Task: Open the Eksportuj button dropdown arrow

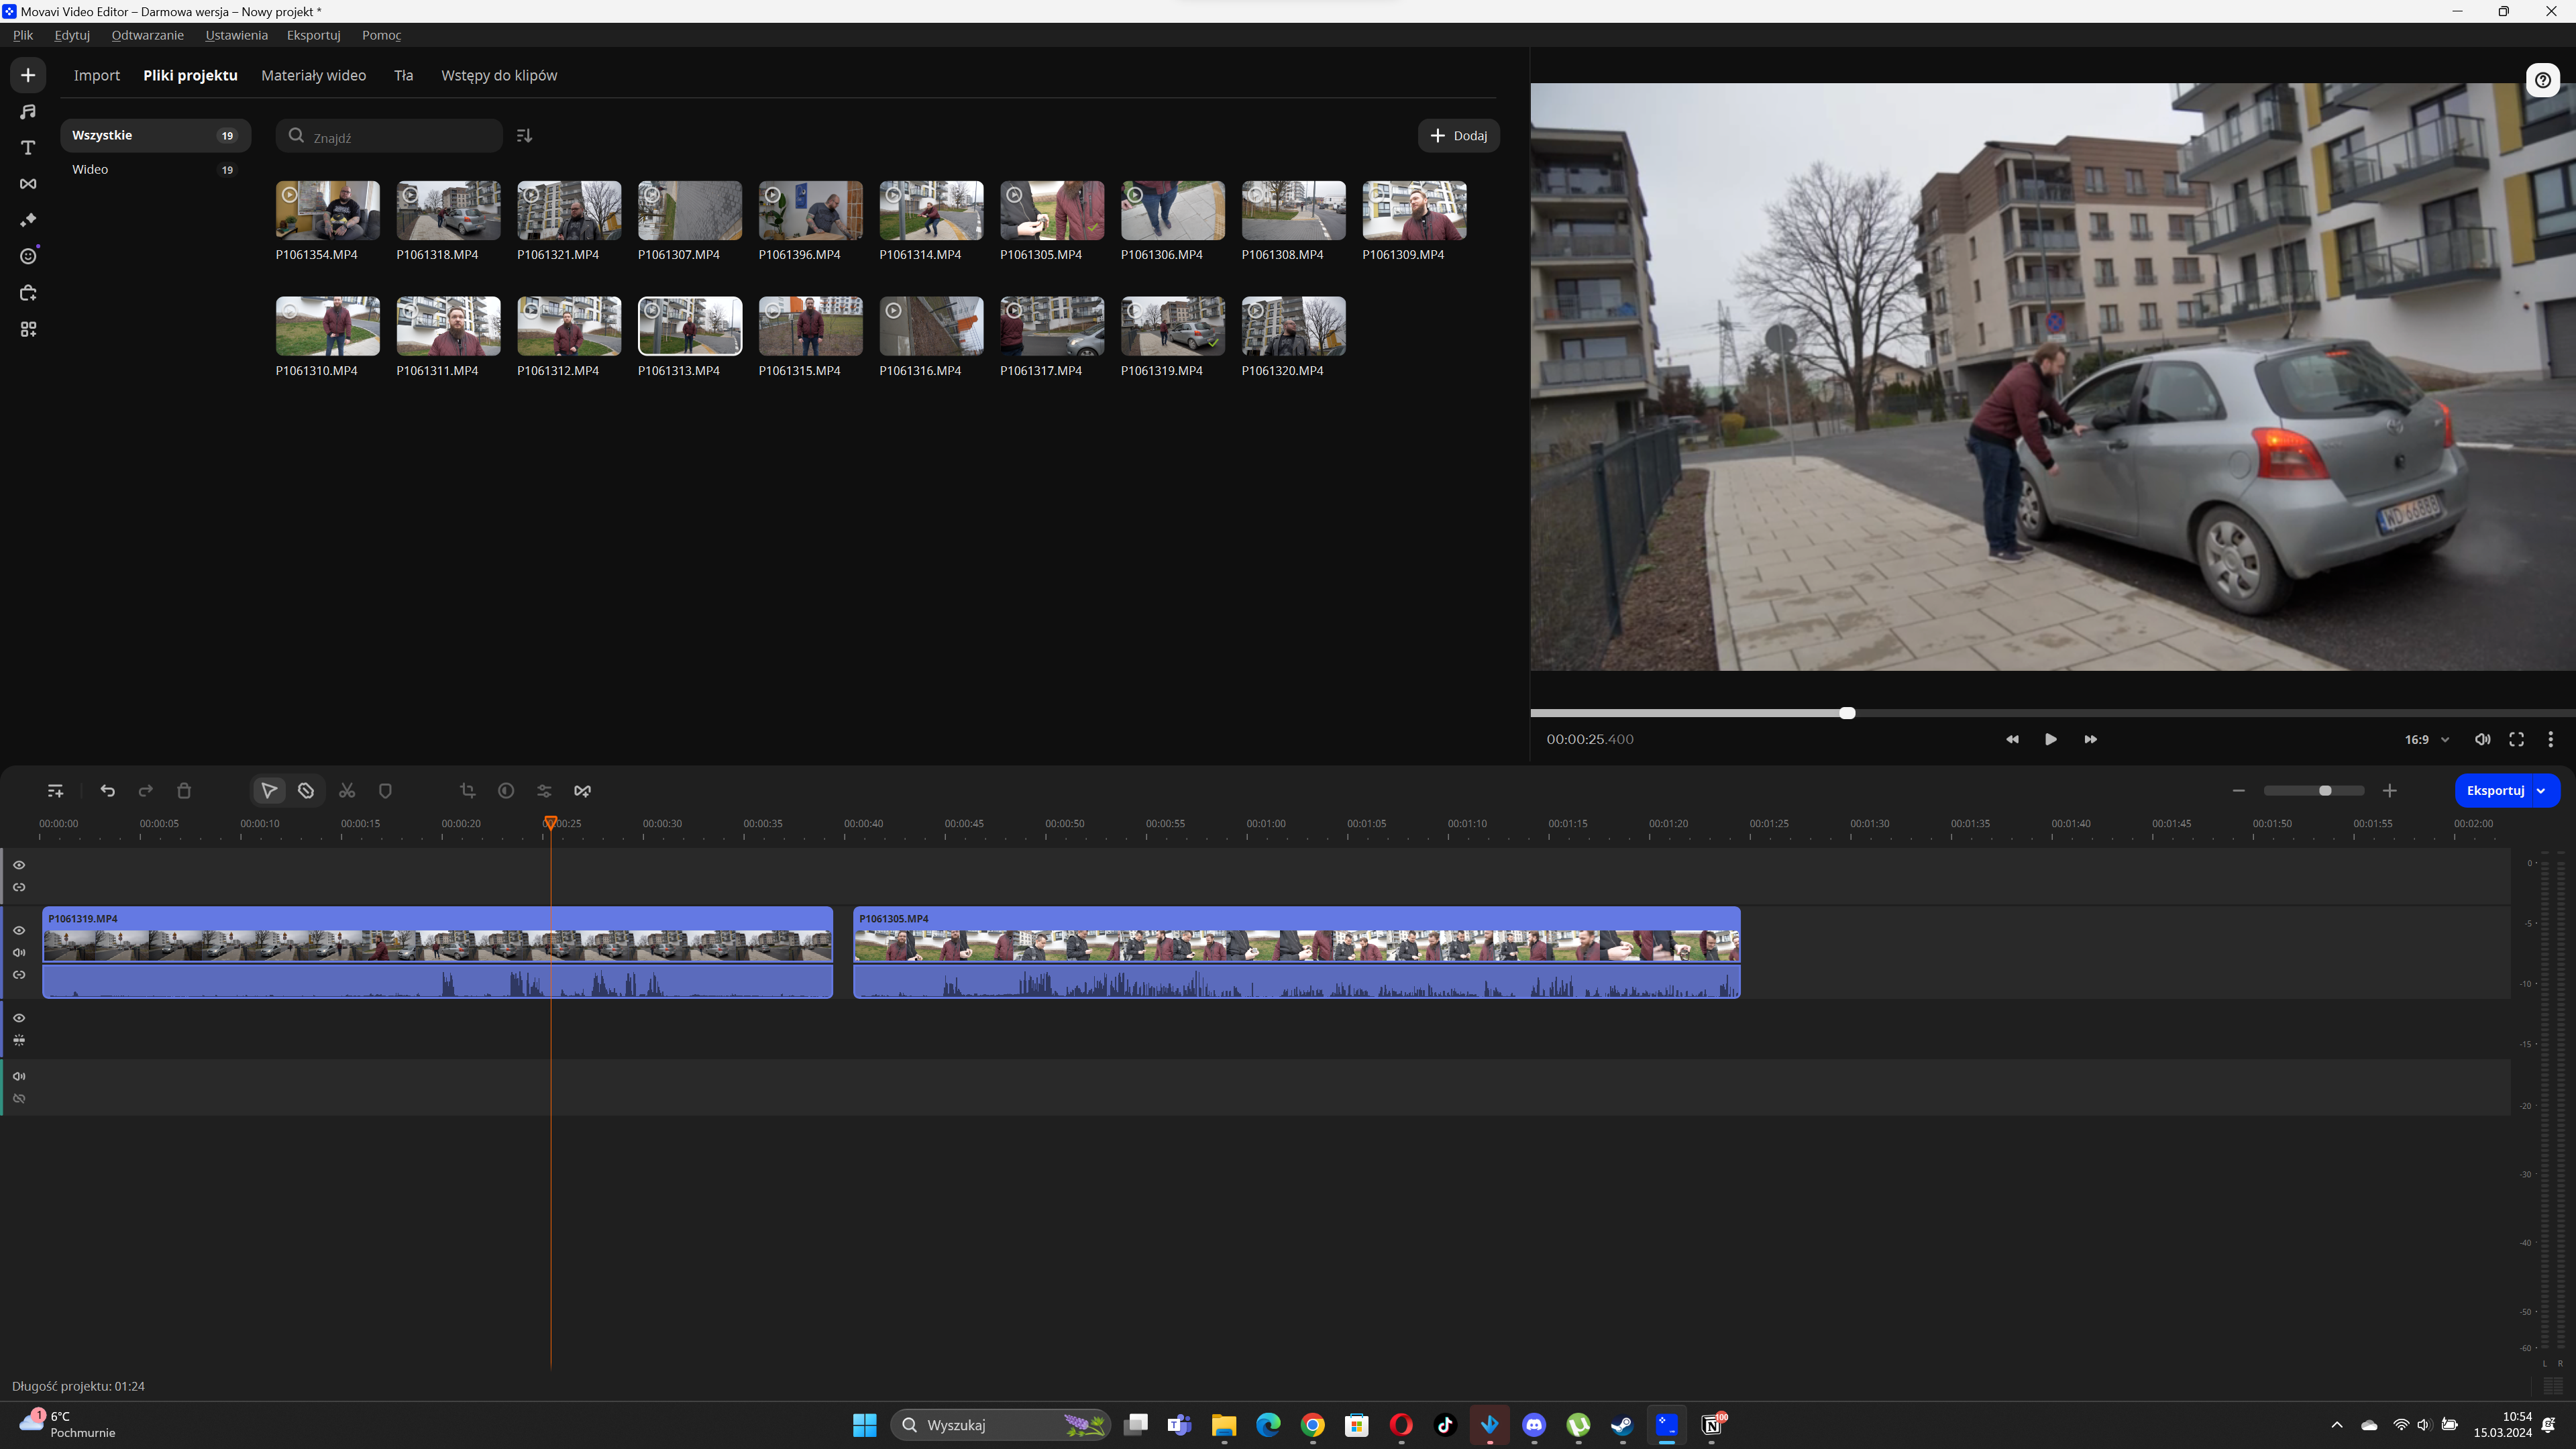Action: pos(2541,791)
